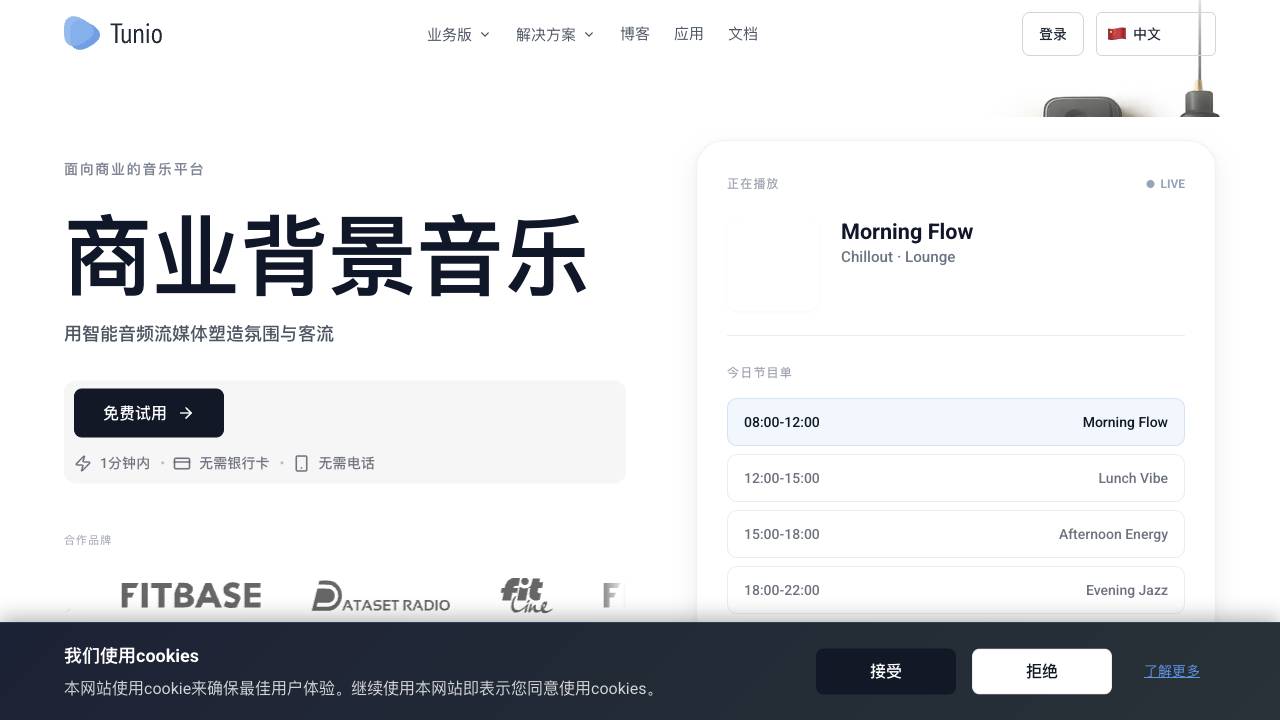1280x720 pixels.
Task: Open the 中文 language selector
Action: pyautogui.click(x=1156, y=34)
